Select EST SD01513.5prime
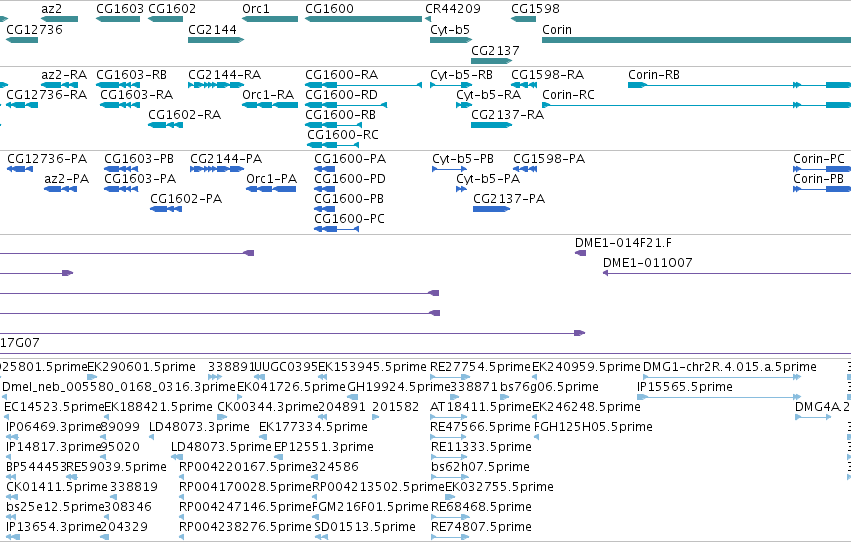This screenshot has height=542, width=851. (322, 537)
